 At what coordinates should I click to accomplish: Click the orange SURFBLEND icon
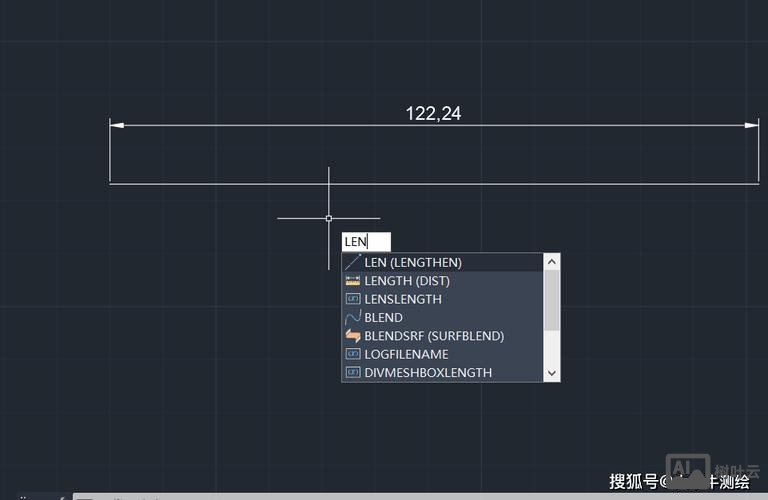point(353,336)
